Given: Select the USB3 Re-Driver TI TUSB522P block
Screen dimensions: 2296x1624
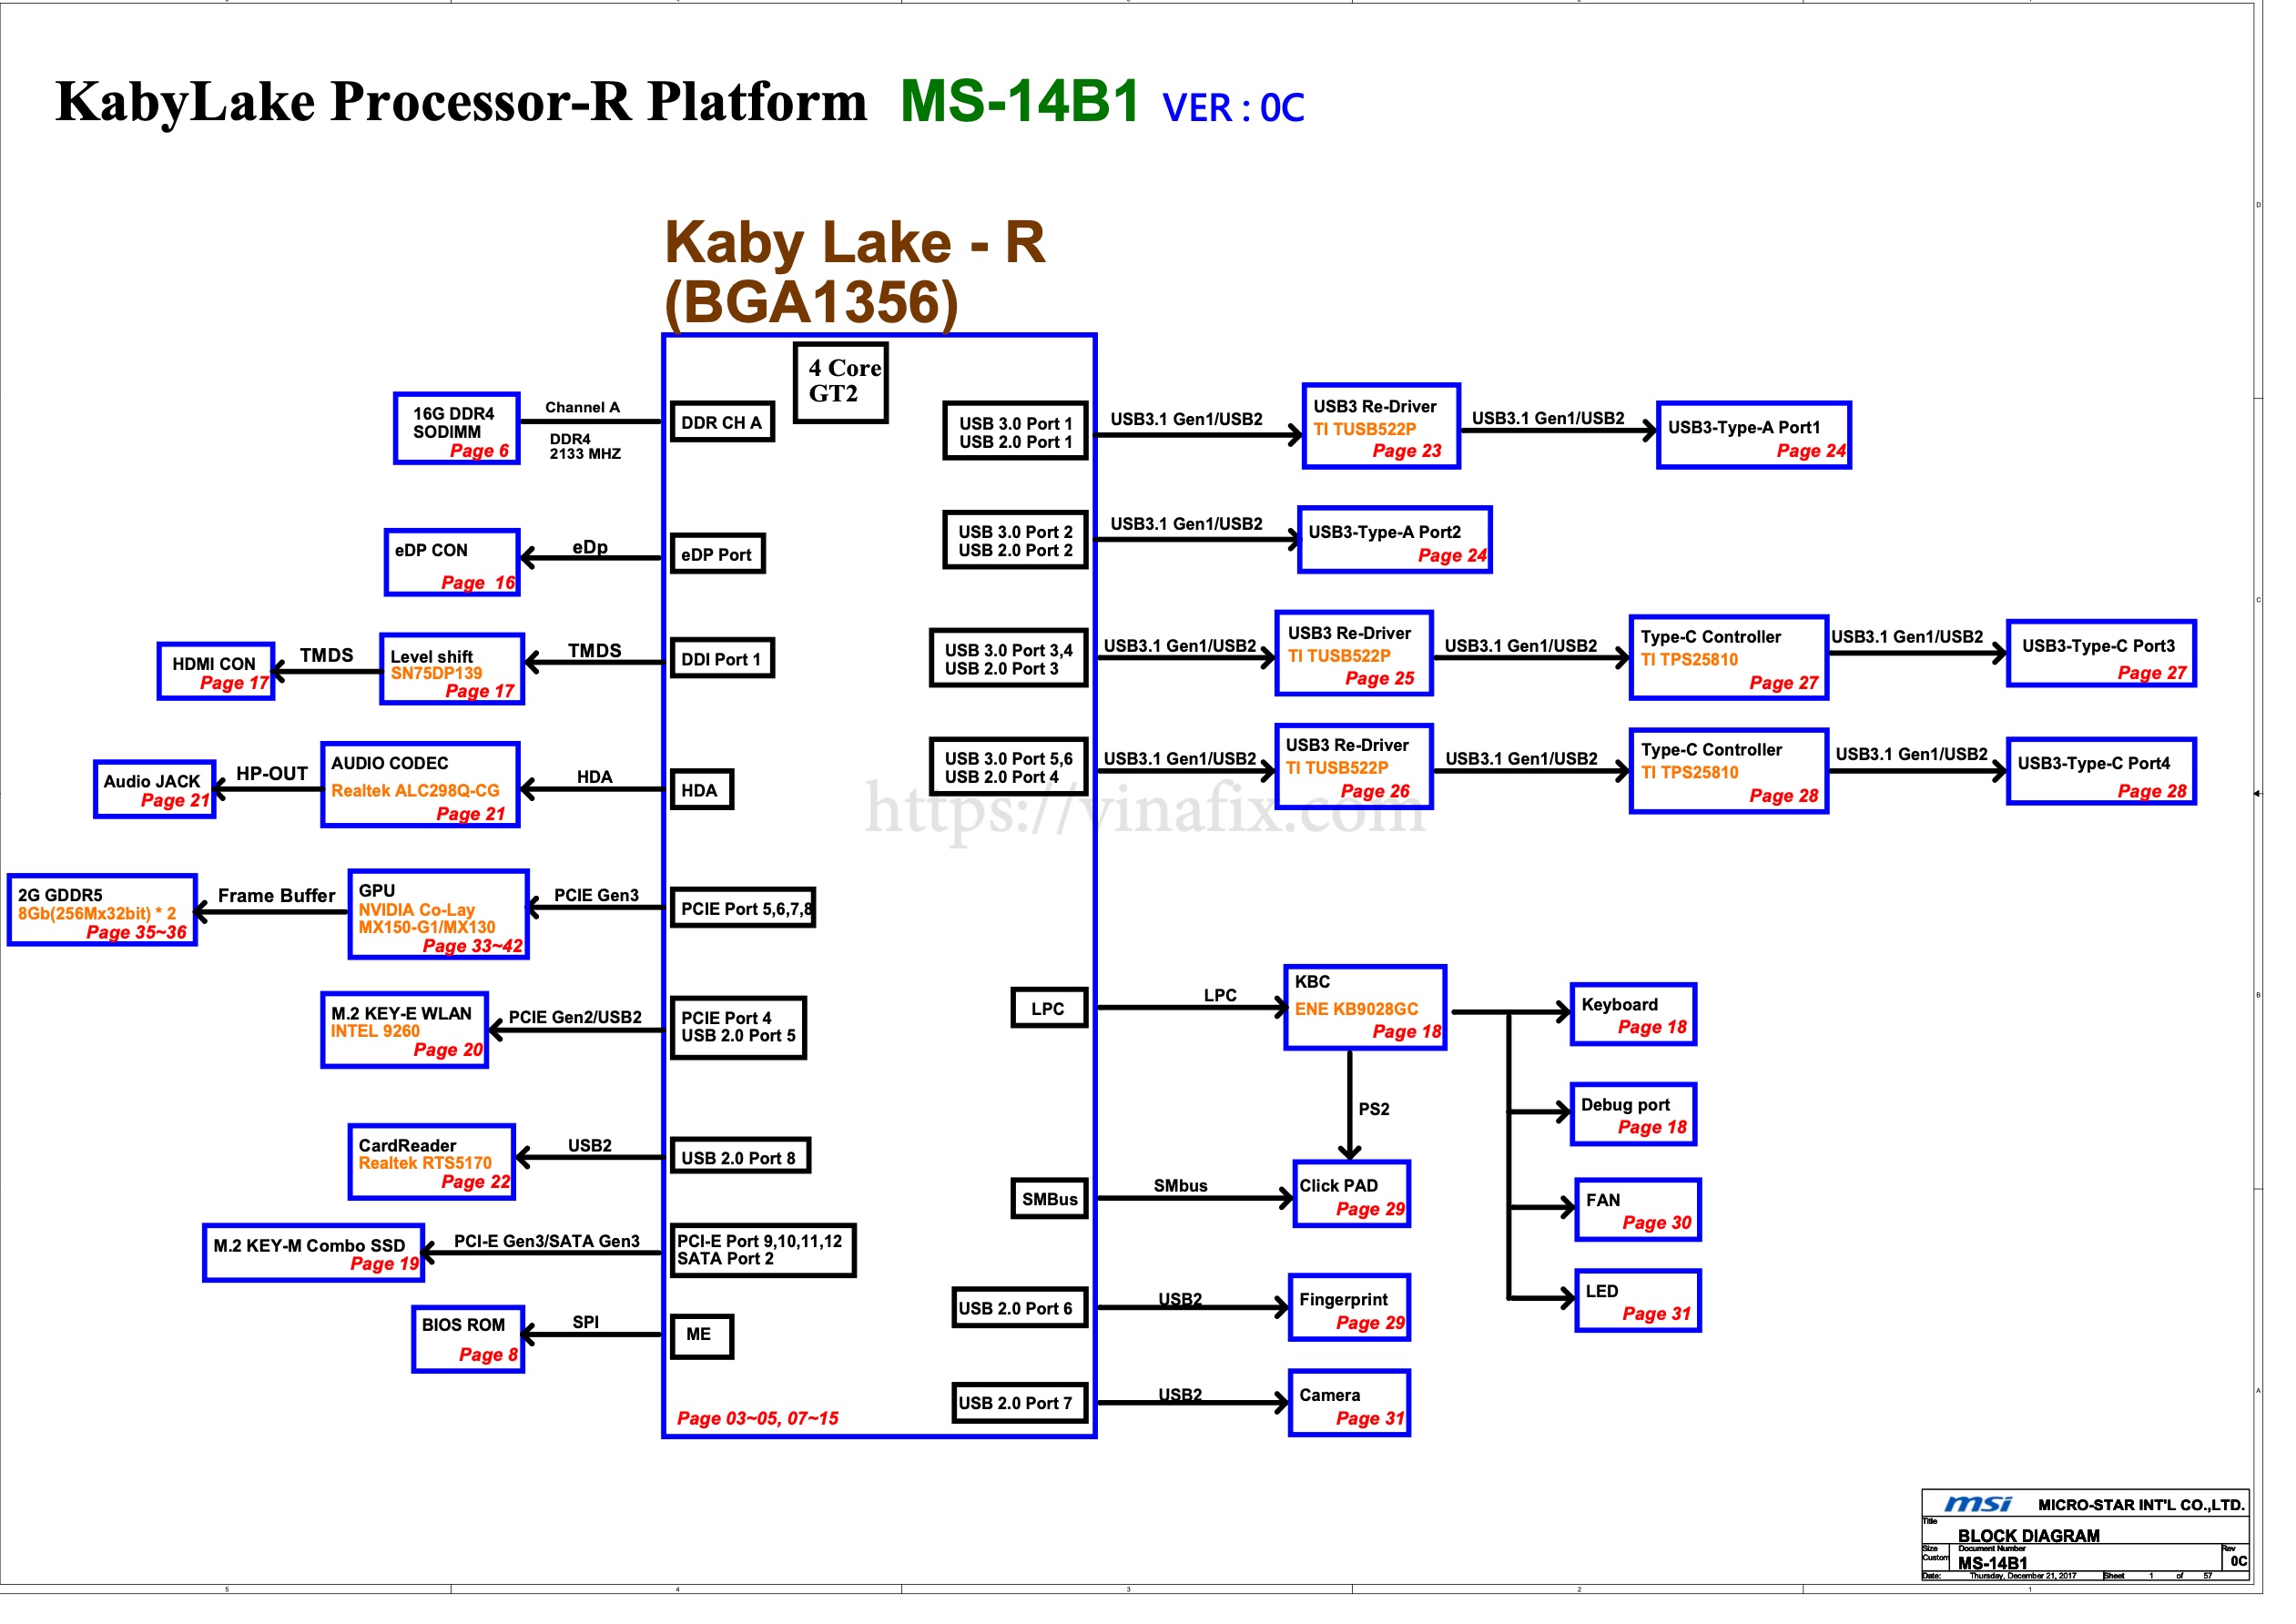Looking at the screenshot, I should pyautogui.click(x=1380, y=427).
